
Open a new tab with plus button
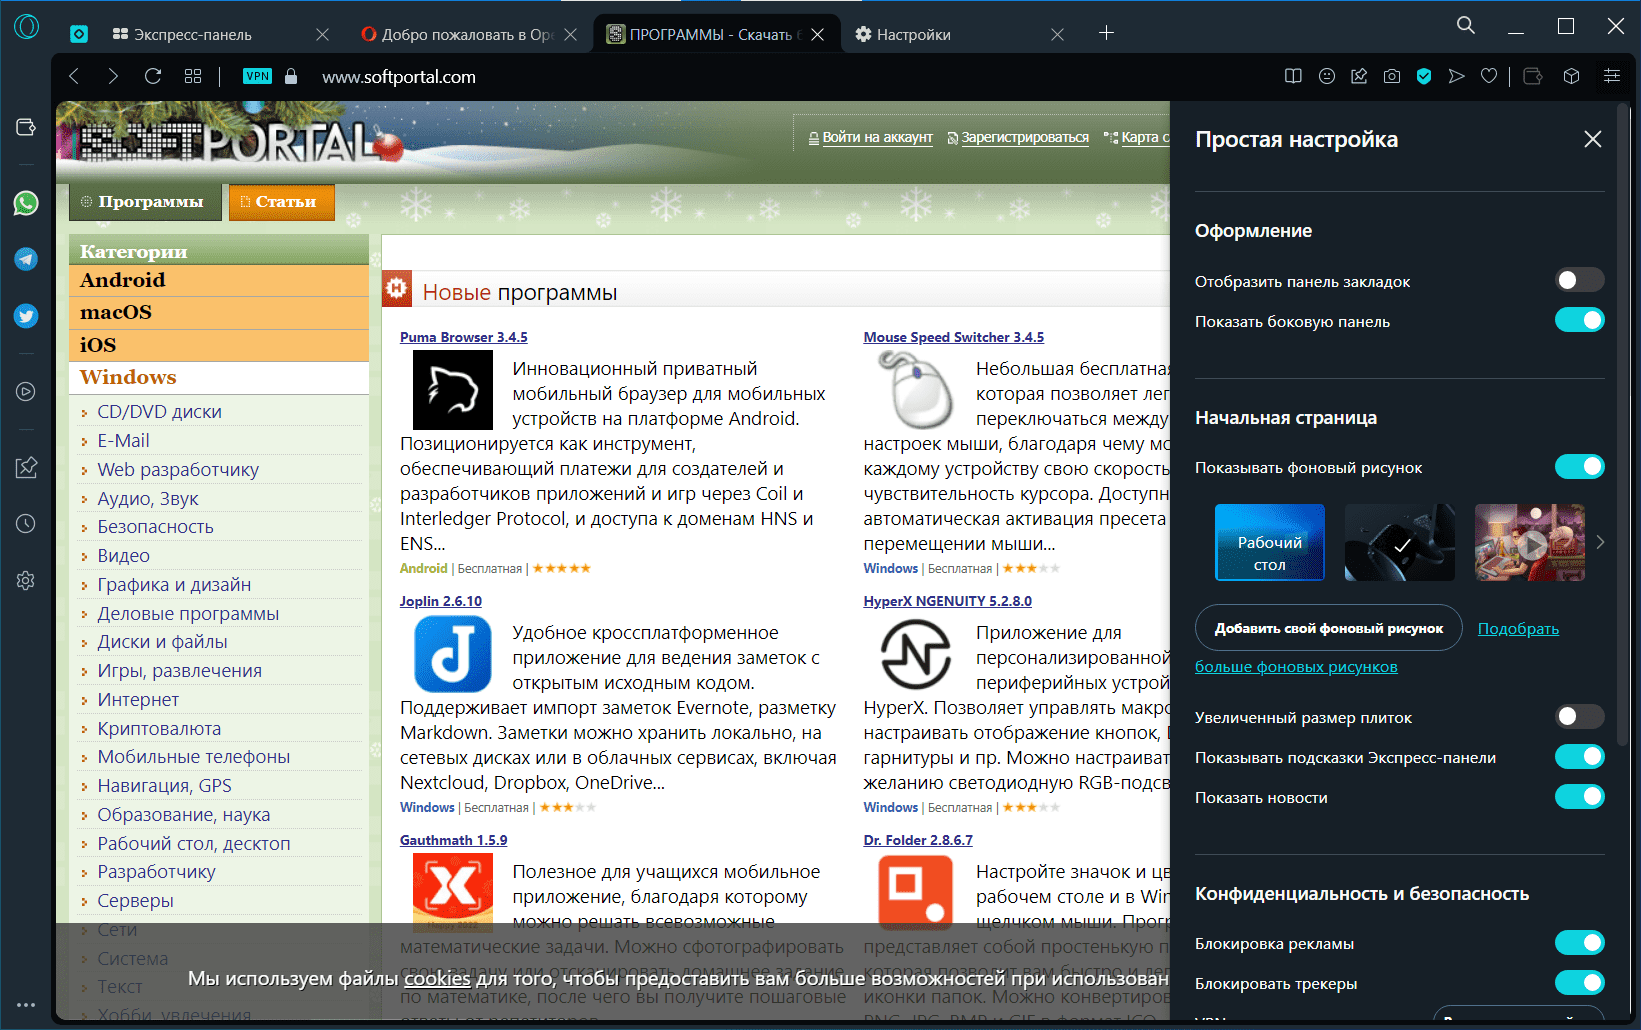(x=1106, y=33)
